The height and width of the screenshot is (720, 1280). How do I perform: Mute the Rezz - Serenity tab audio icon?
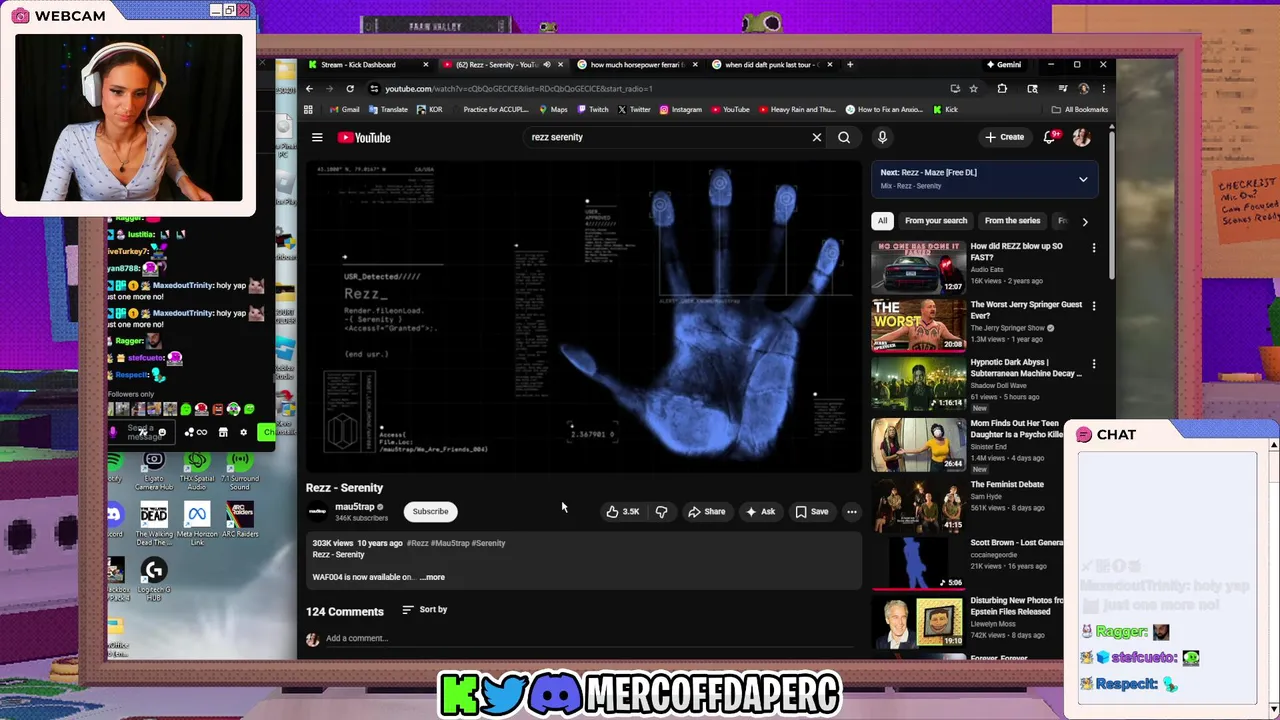547,65
